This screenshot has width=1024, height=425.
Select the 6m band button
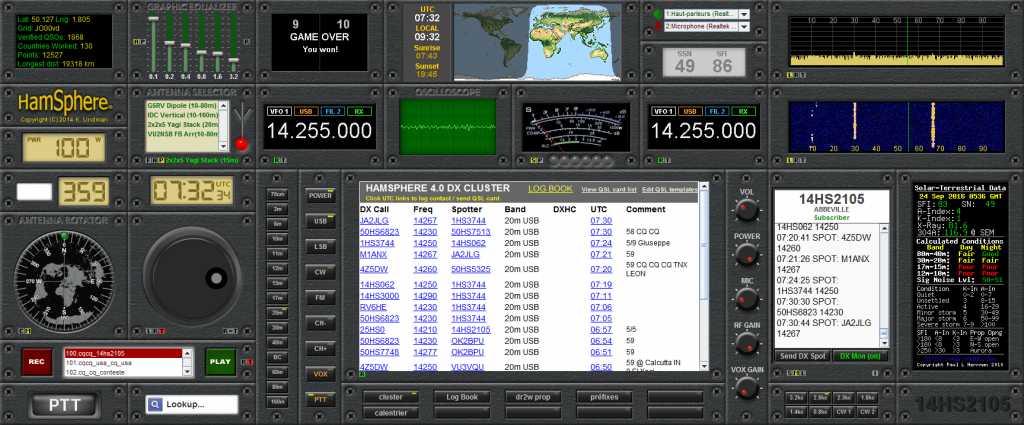tap(278, 224)
